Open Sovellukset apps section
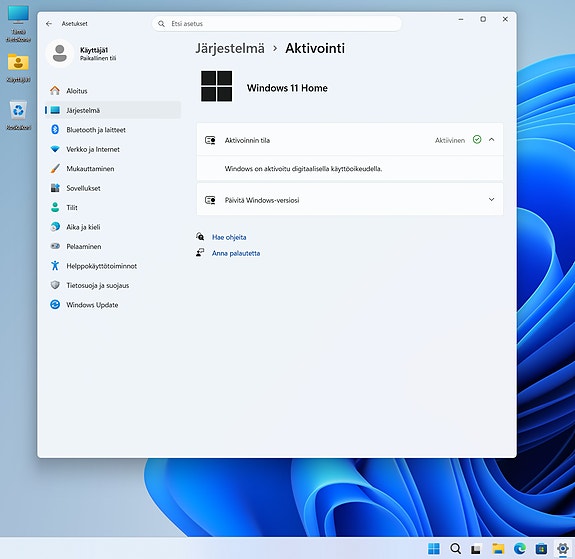 pos(113,188)
